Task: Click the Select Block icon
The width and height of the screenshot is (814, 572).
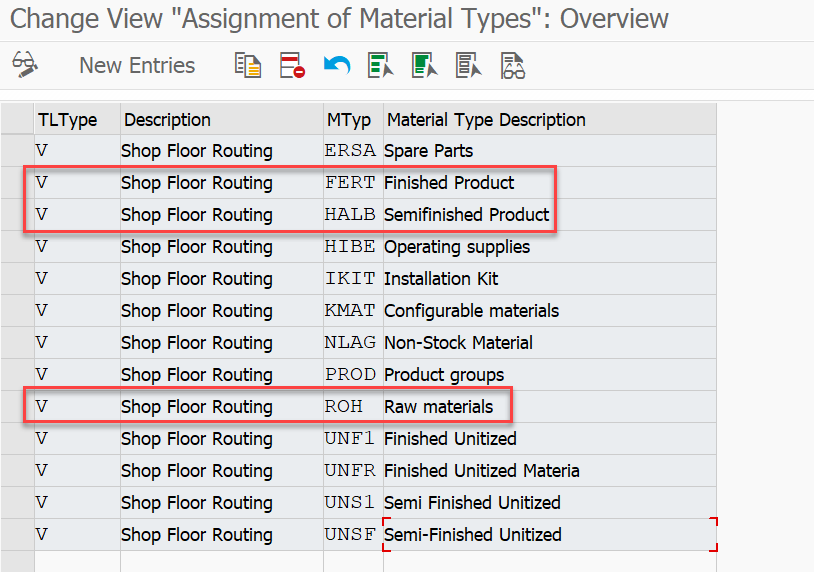Action: tap(425, 65)
